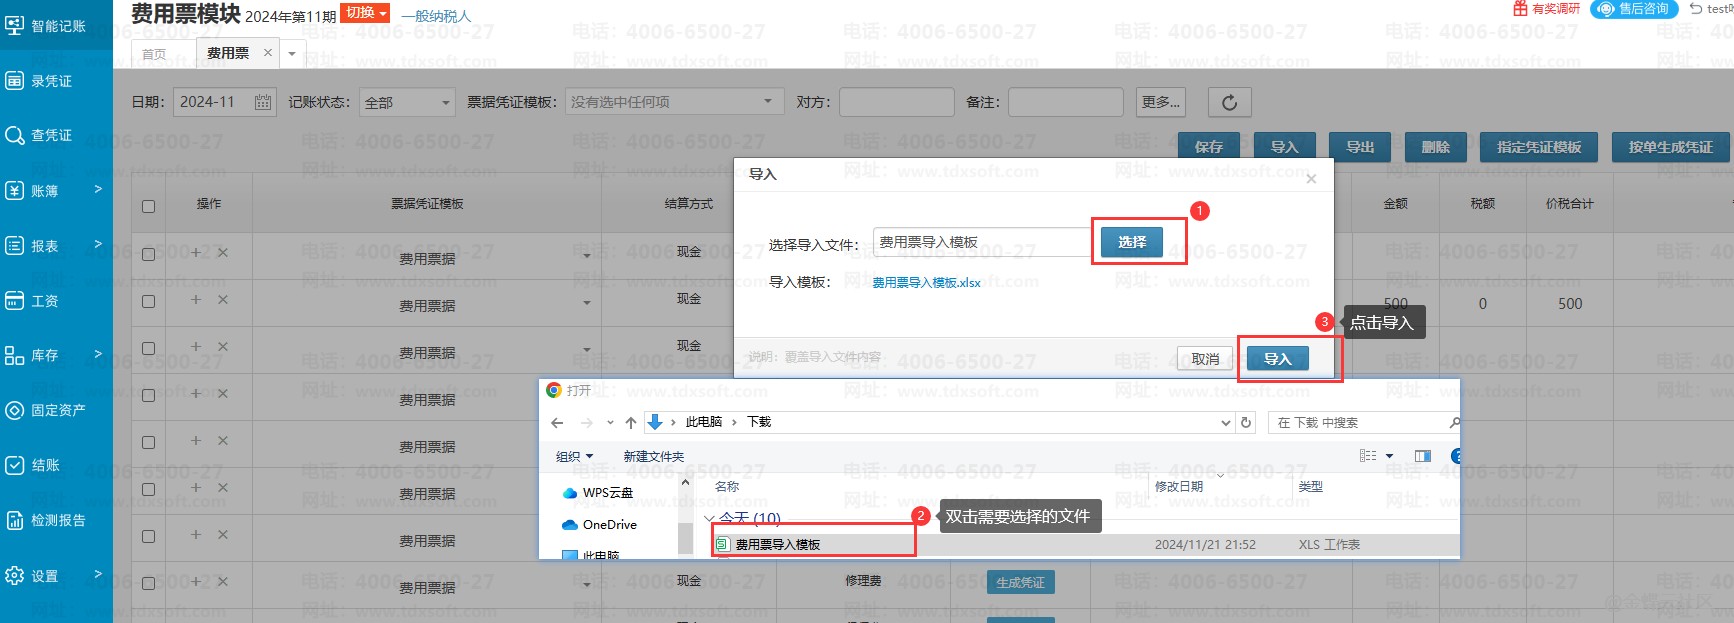Open the date calendar picker icon

point(263,102)
